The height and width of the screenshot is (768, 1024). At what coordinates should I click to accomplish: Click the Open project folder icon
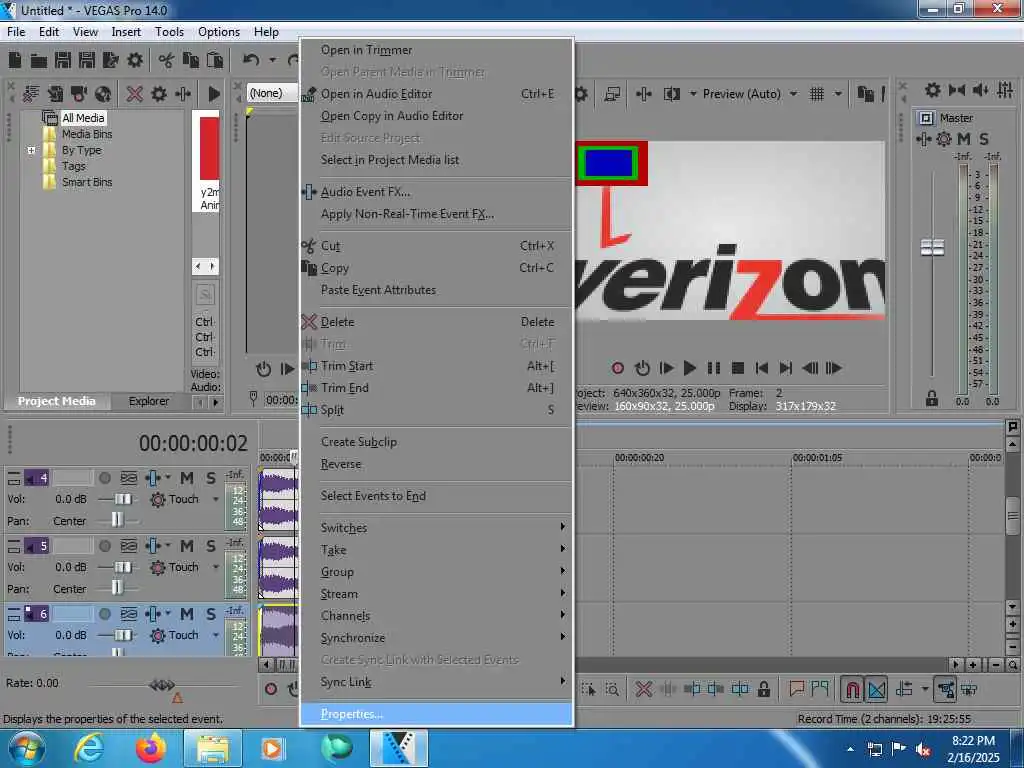(x=39, y=61)
